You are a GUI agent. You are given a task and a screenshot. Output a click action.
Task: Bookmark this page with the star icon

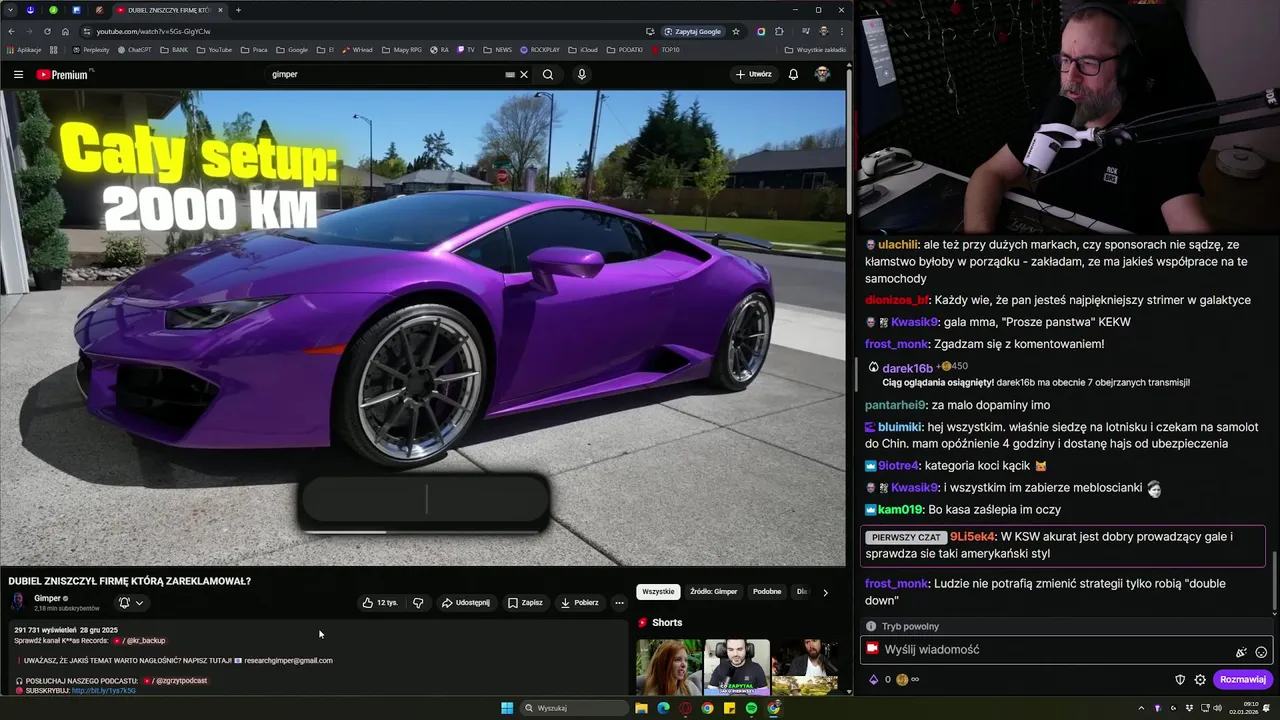[x=736, y=31]
